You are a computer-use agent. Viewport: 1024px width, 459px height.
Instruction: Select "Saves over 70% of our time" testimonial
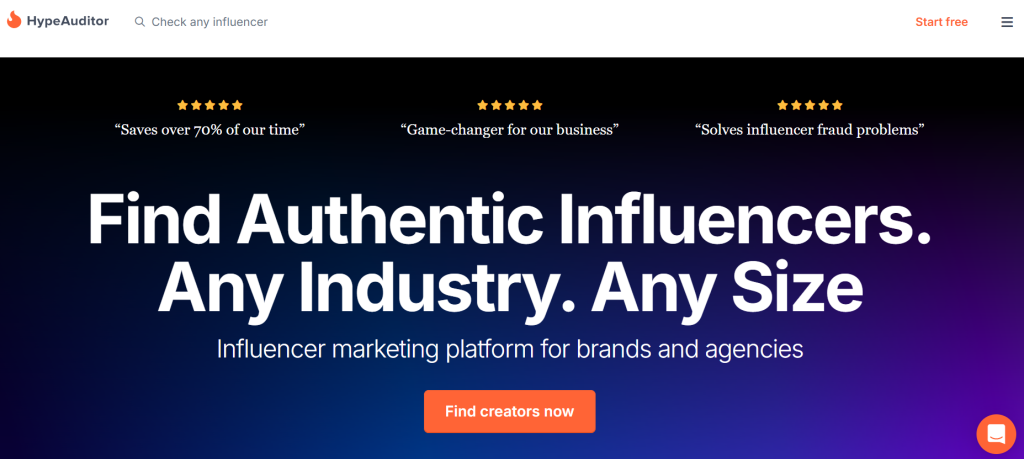(210, 130)
